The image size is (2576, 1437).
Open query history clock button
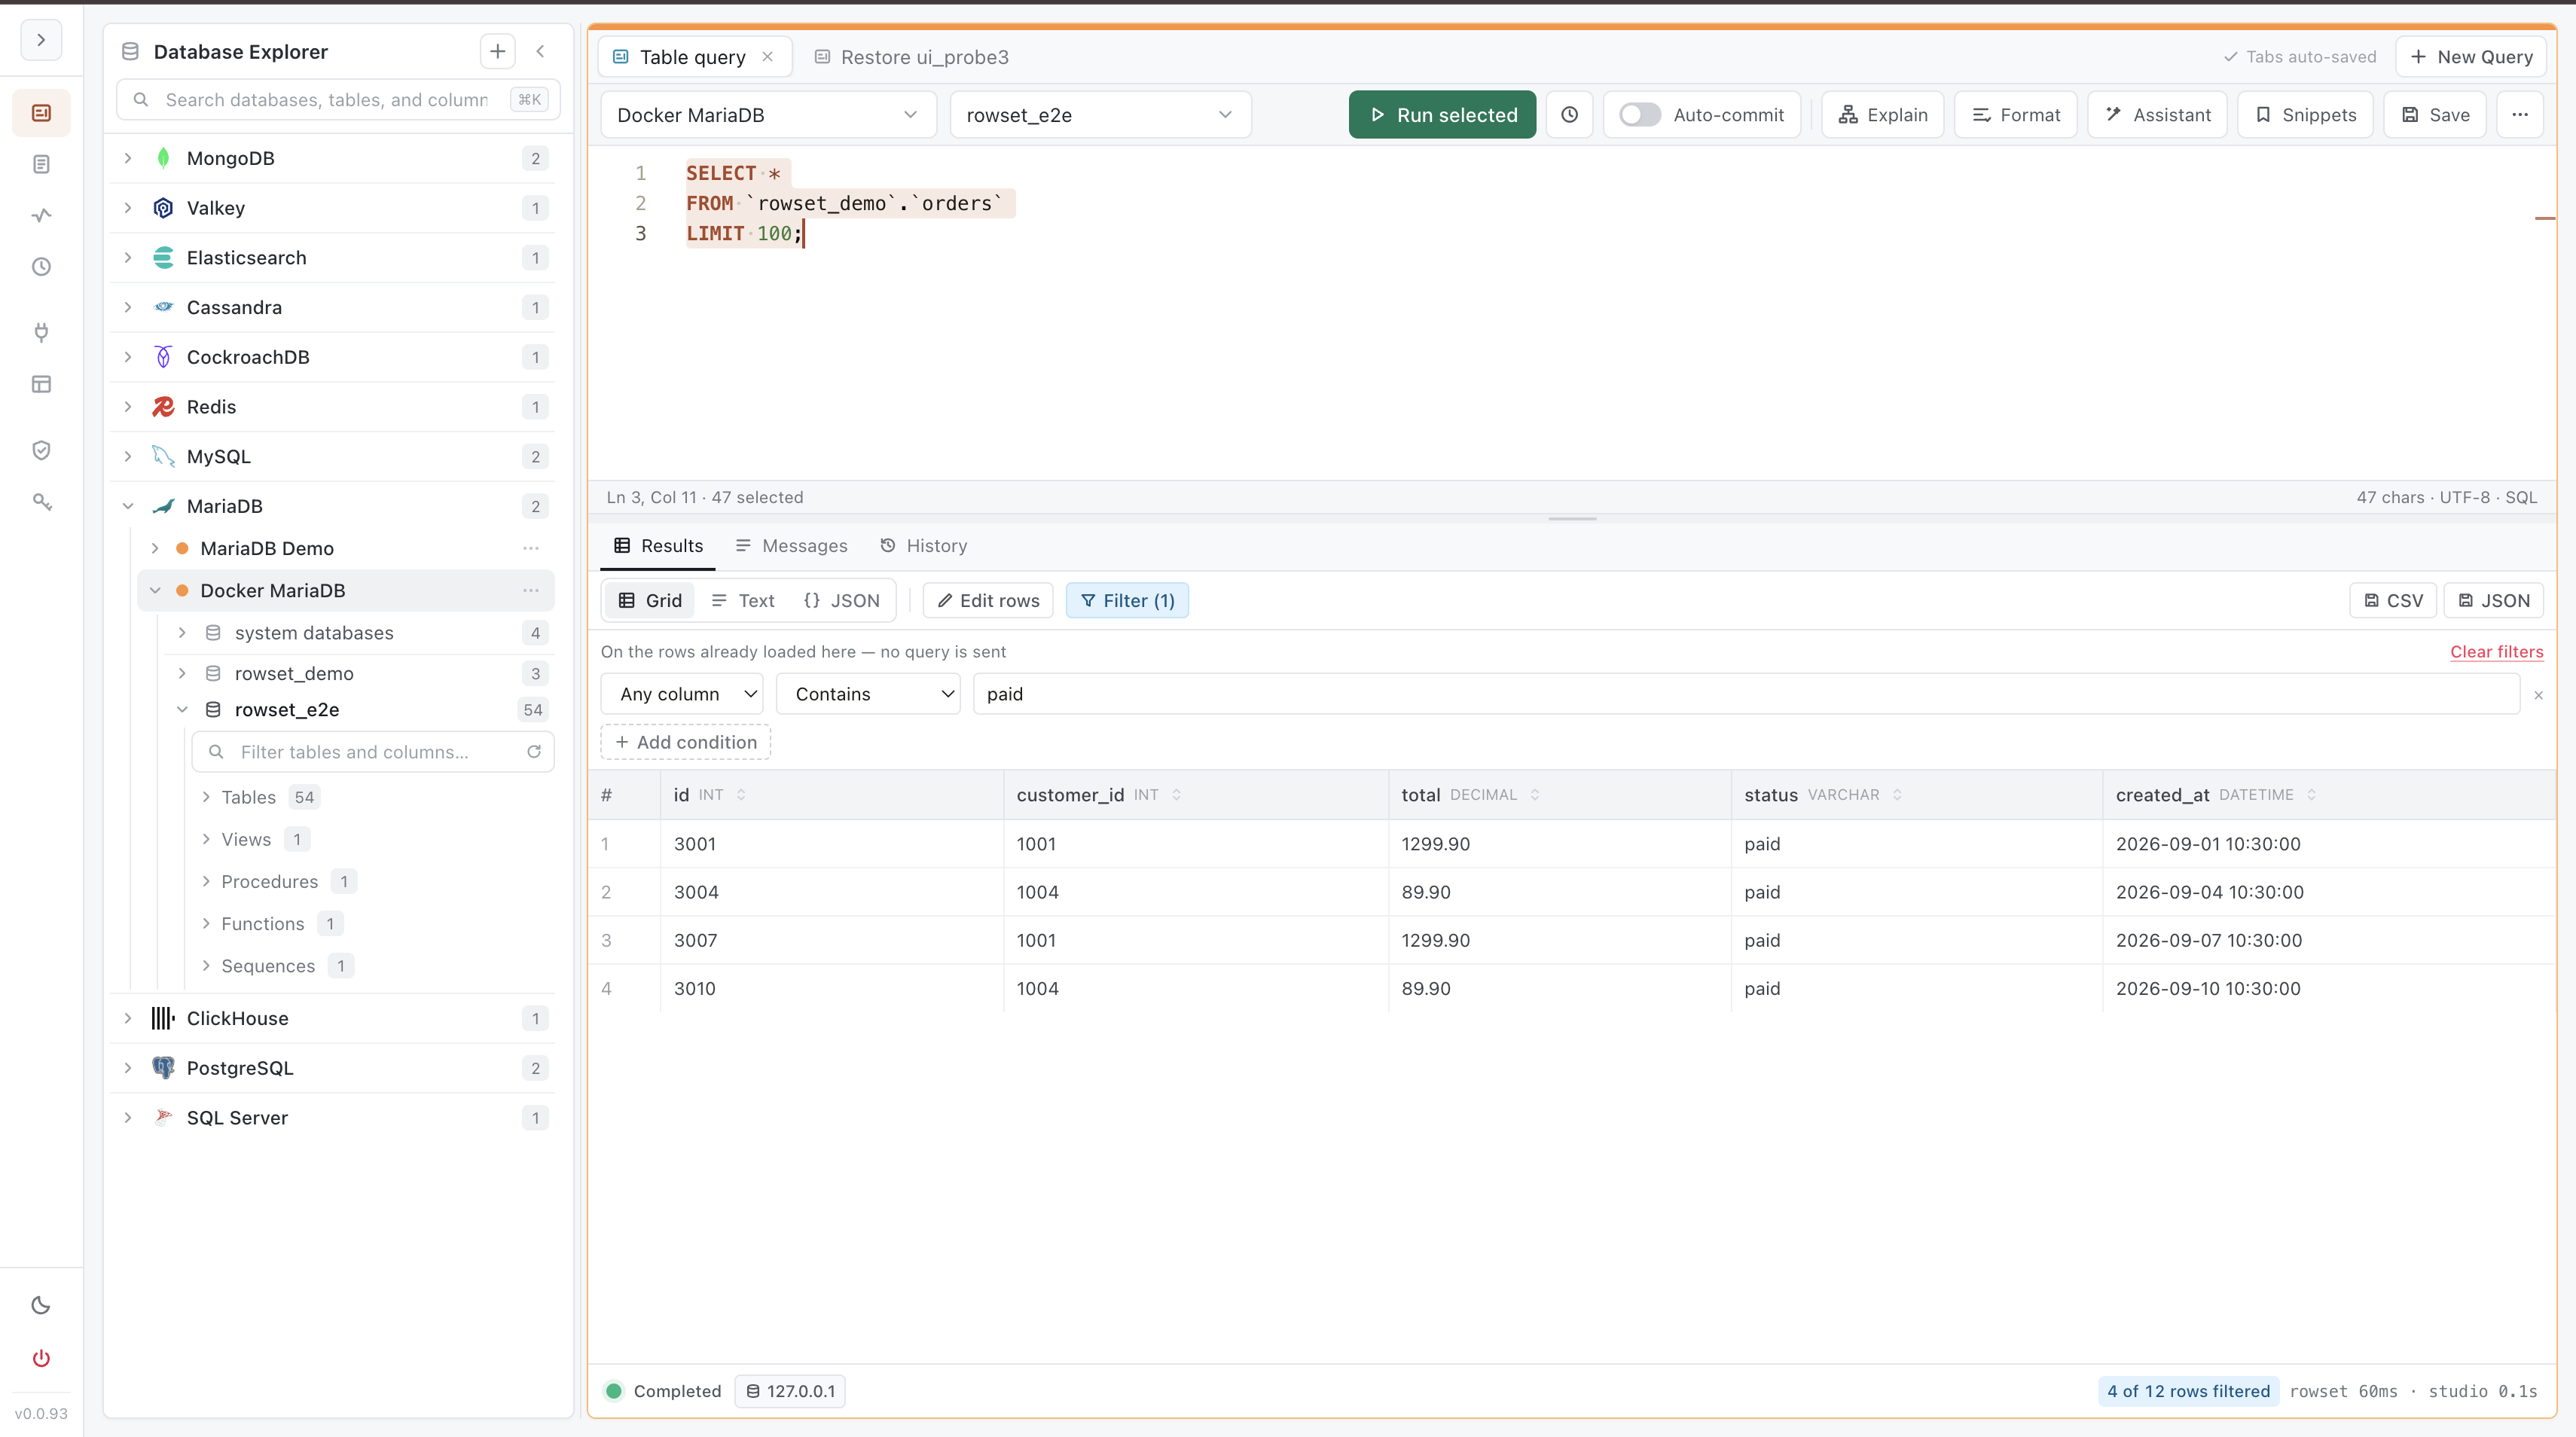tap(1569, 115)
